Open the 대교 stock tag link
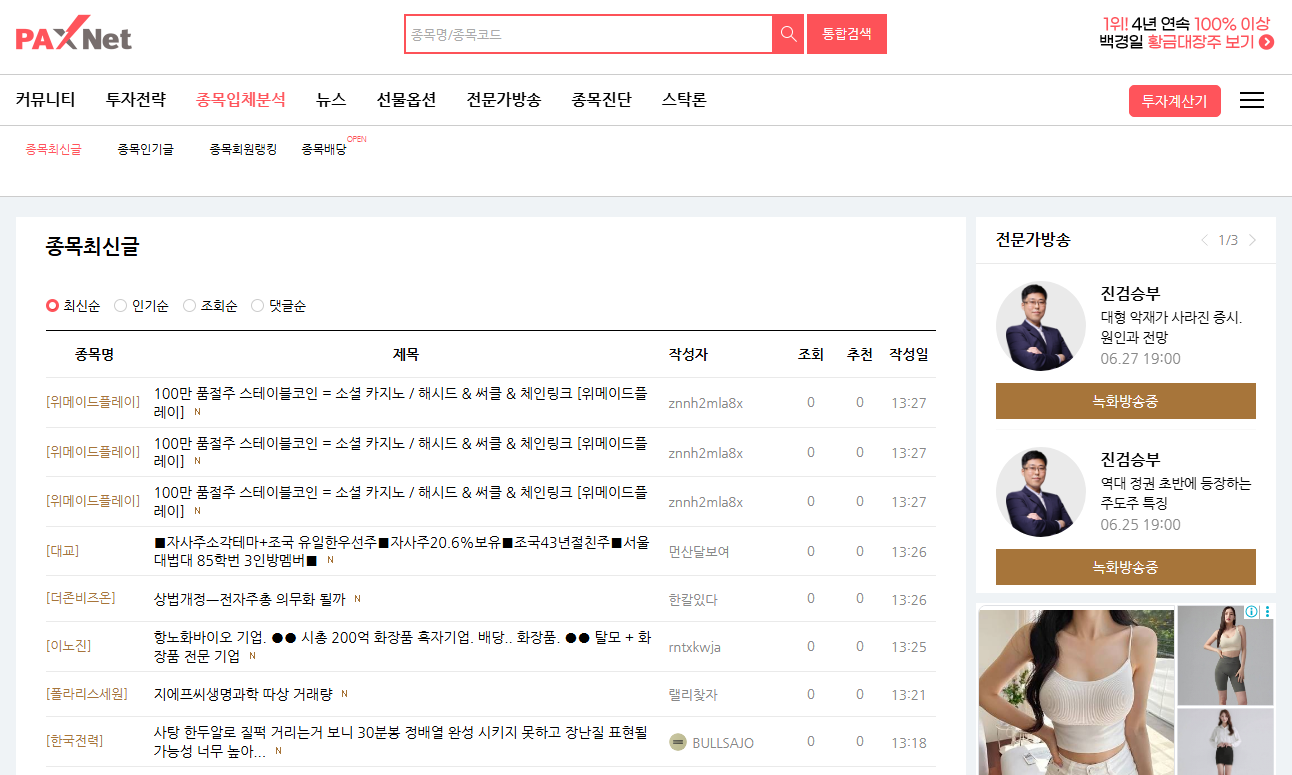Screen dimensions: 1292x775 tap(62, 551)
